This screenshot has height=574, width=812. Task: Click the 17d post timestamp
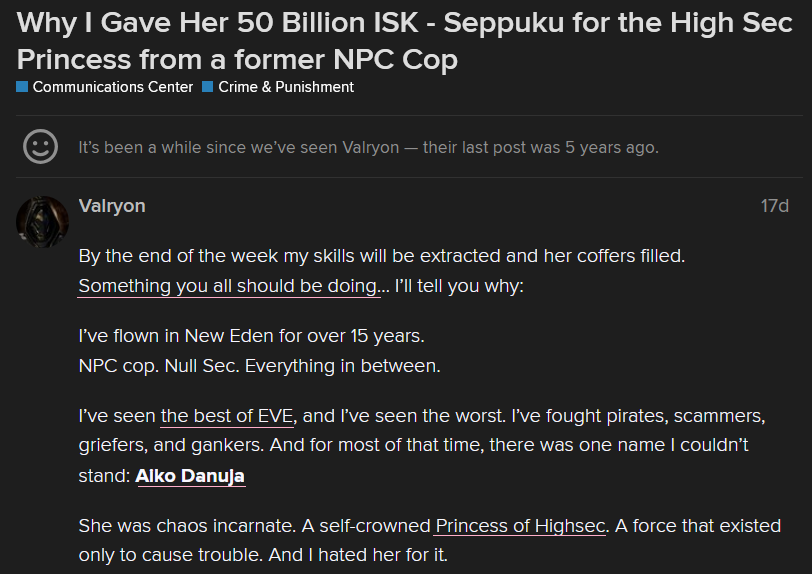(774, 206)
